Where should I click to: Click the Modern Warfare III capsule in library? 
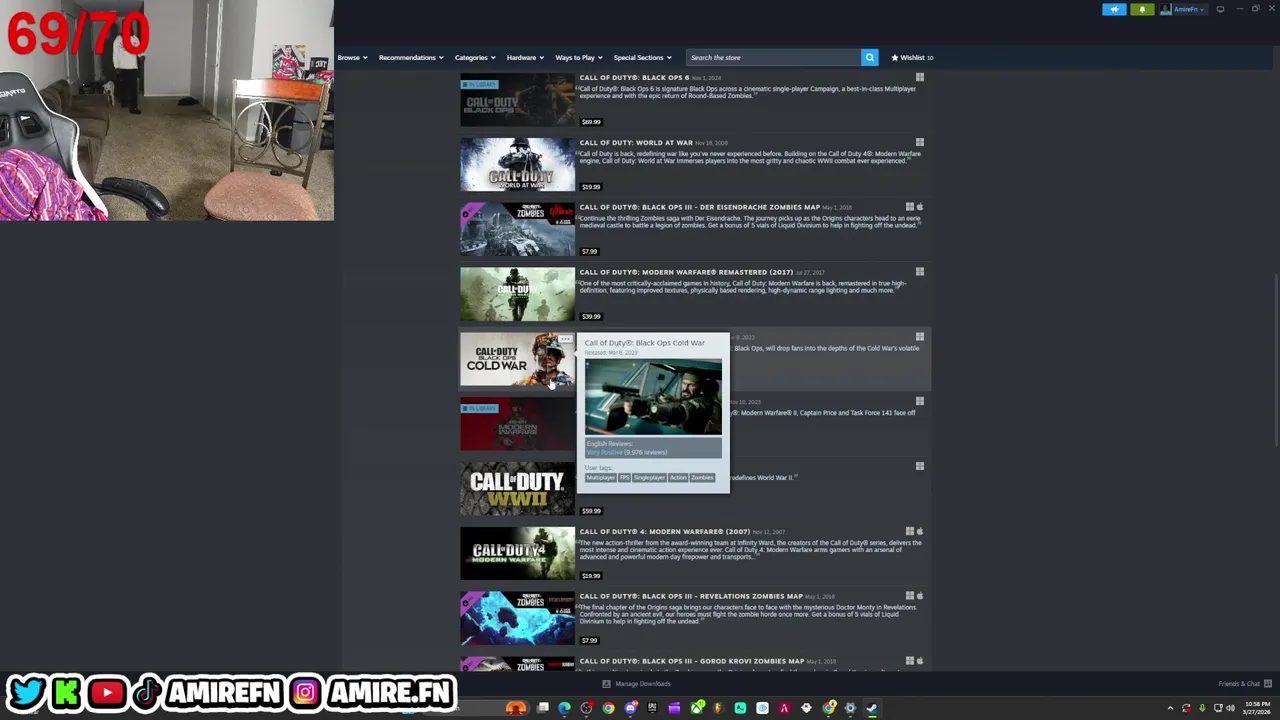click(x=517, y=424)
